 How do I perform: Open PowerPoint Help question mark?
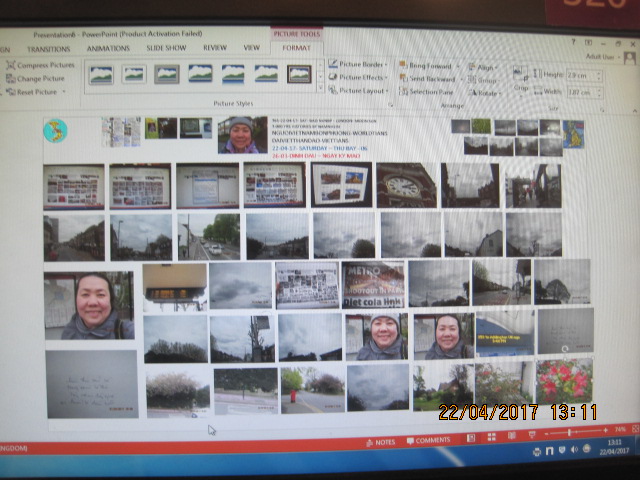pos(573,42)
